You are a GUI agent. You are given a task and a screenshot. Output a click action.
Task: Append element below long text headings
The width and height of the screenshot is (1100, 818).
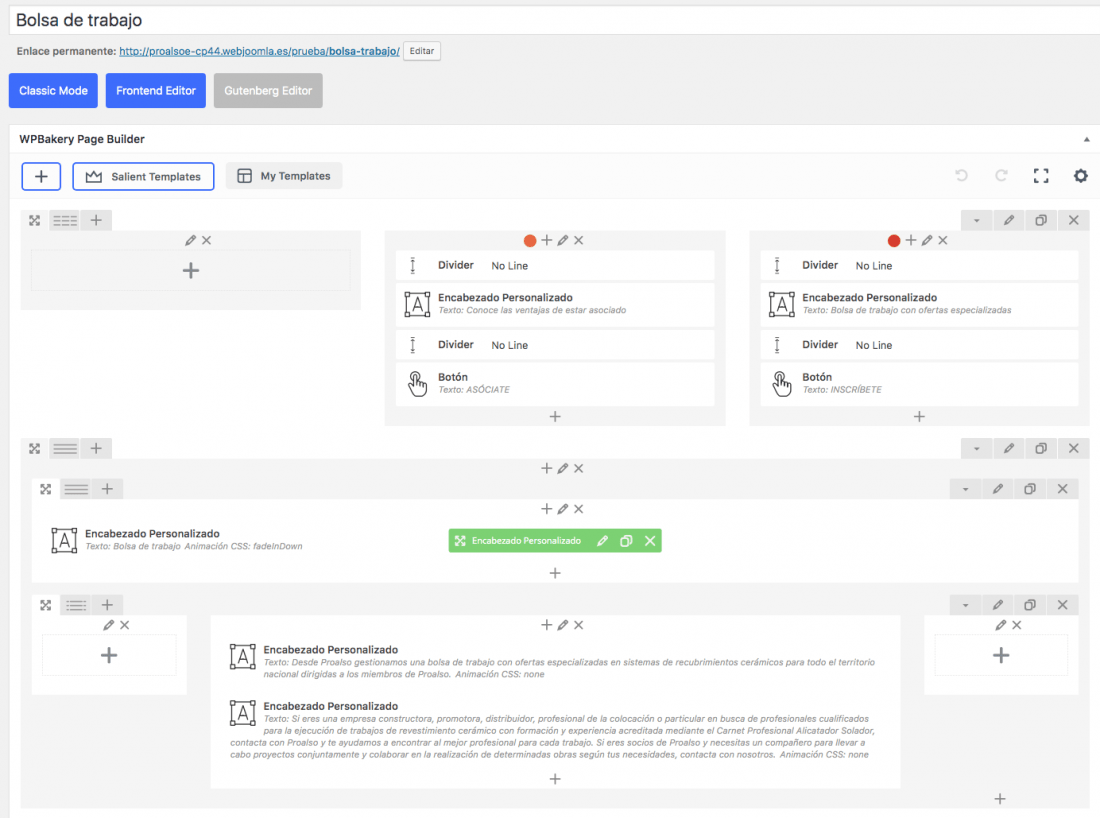coord(555,779)
